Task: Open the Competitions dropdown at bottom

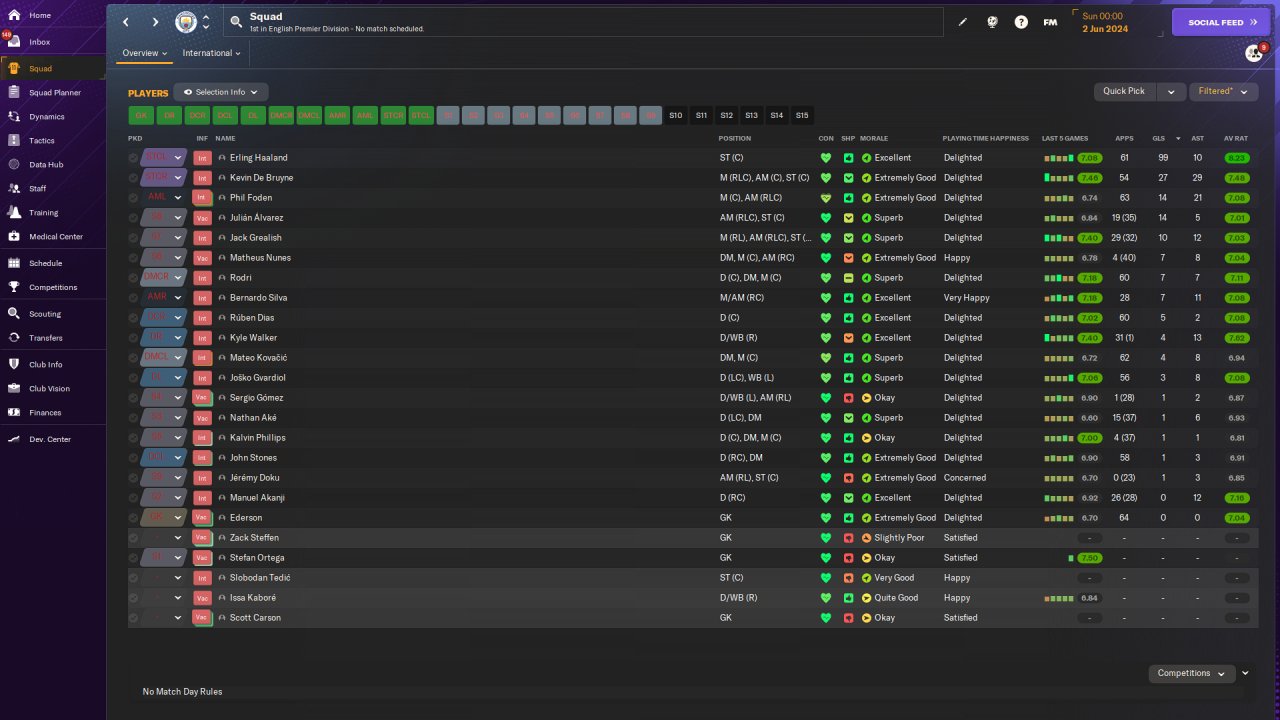Action: click(x=1192, y=673)
